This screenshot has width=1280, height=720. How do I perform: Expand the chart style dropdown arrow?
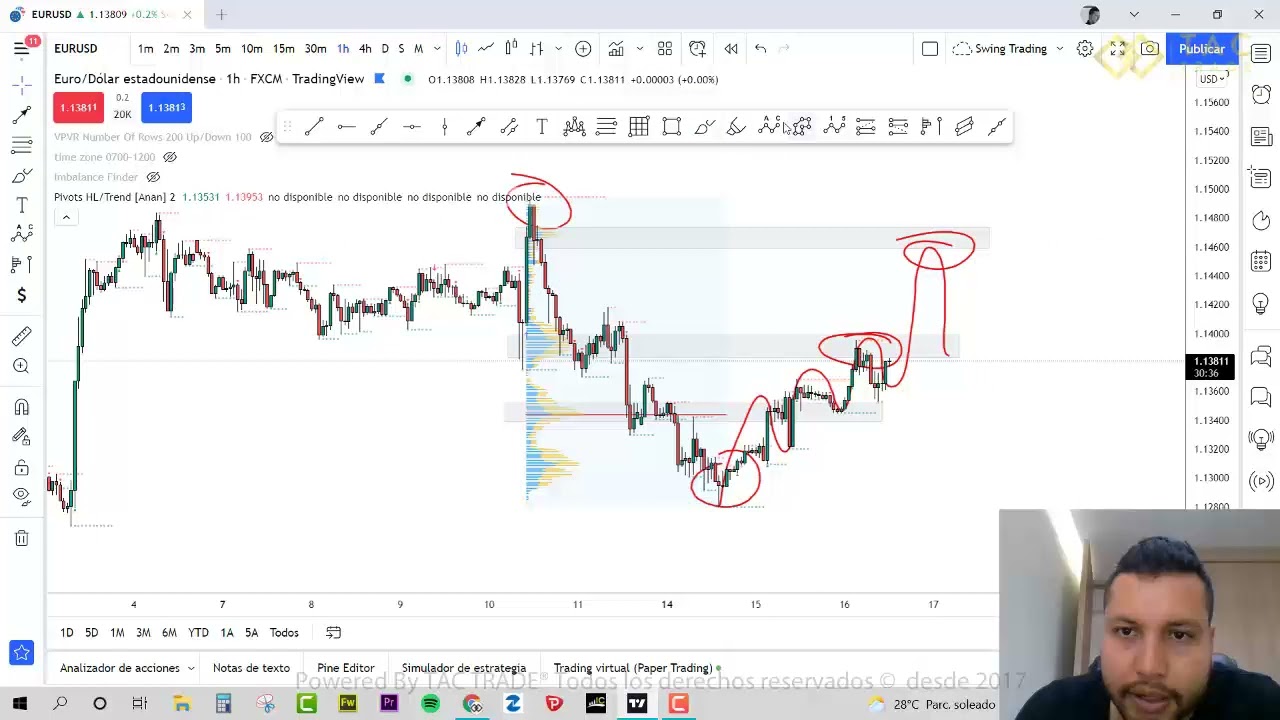[558, 48]
